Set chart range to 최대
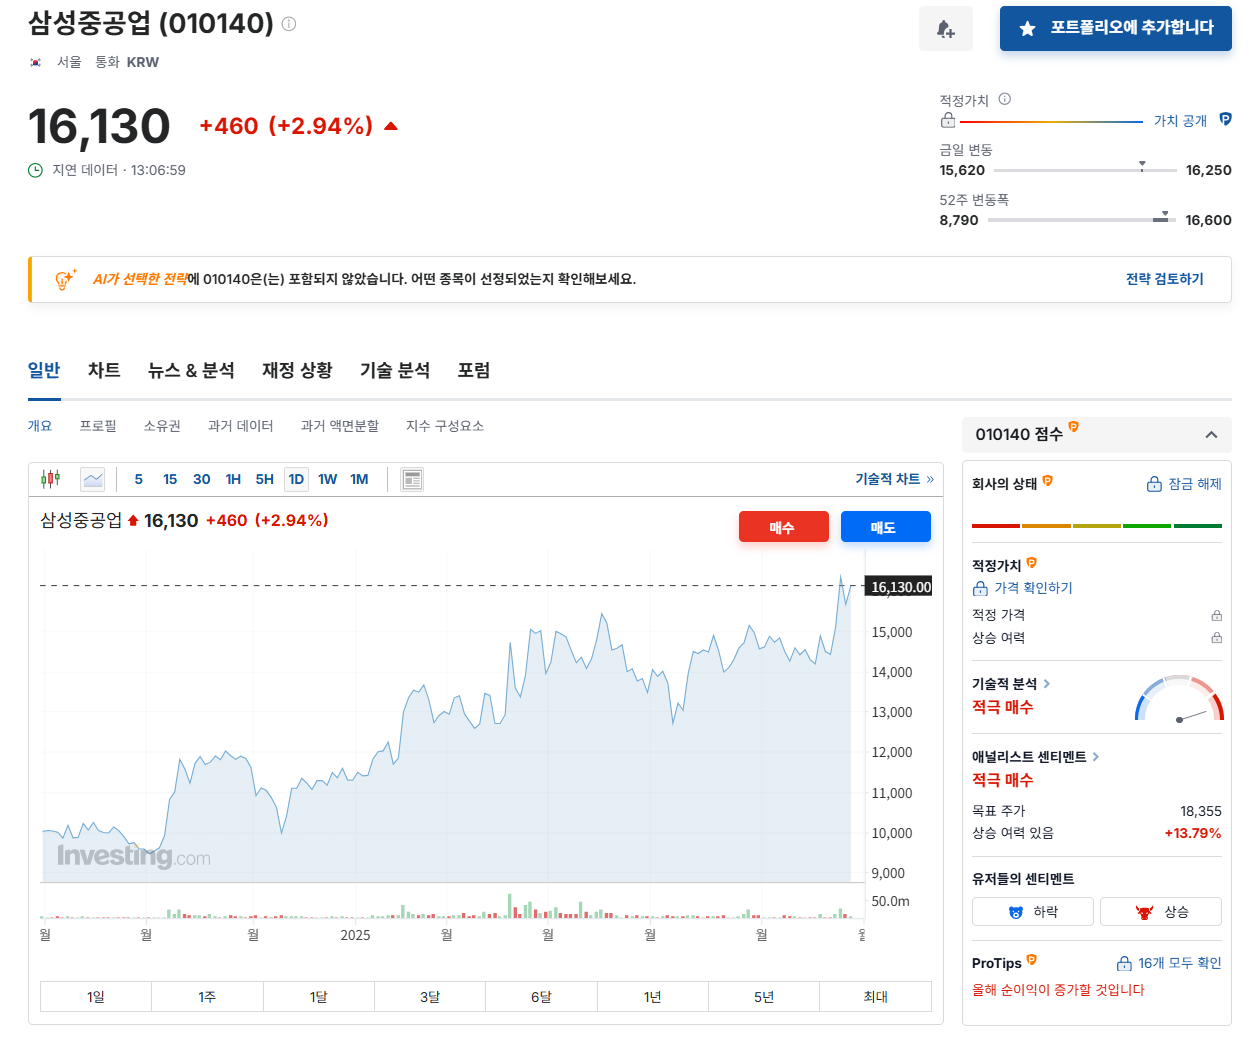This screenshot has height=1049, width=1255. coord(876,997)
